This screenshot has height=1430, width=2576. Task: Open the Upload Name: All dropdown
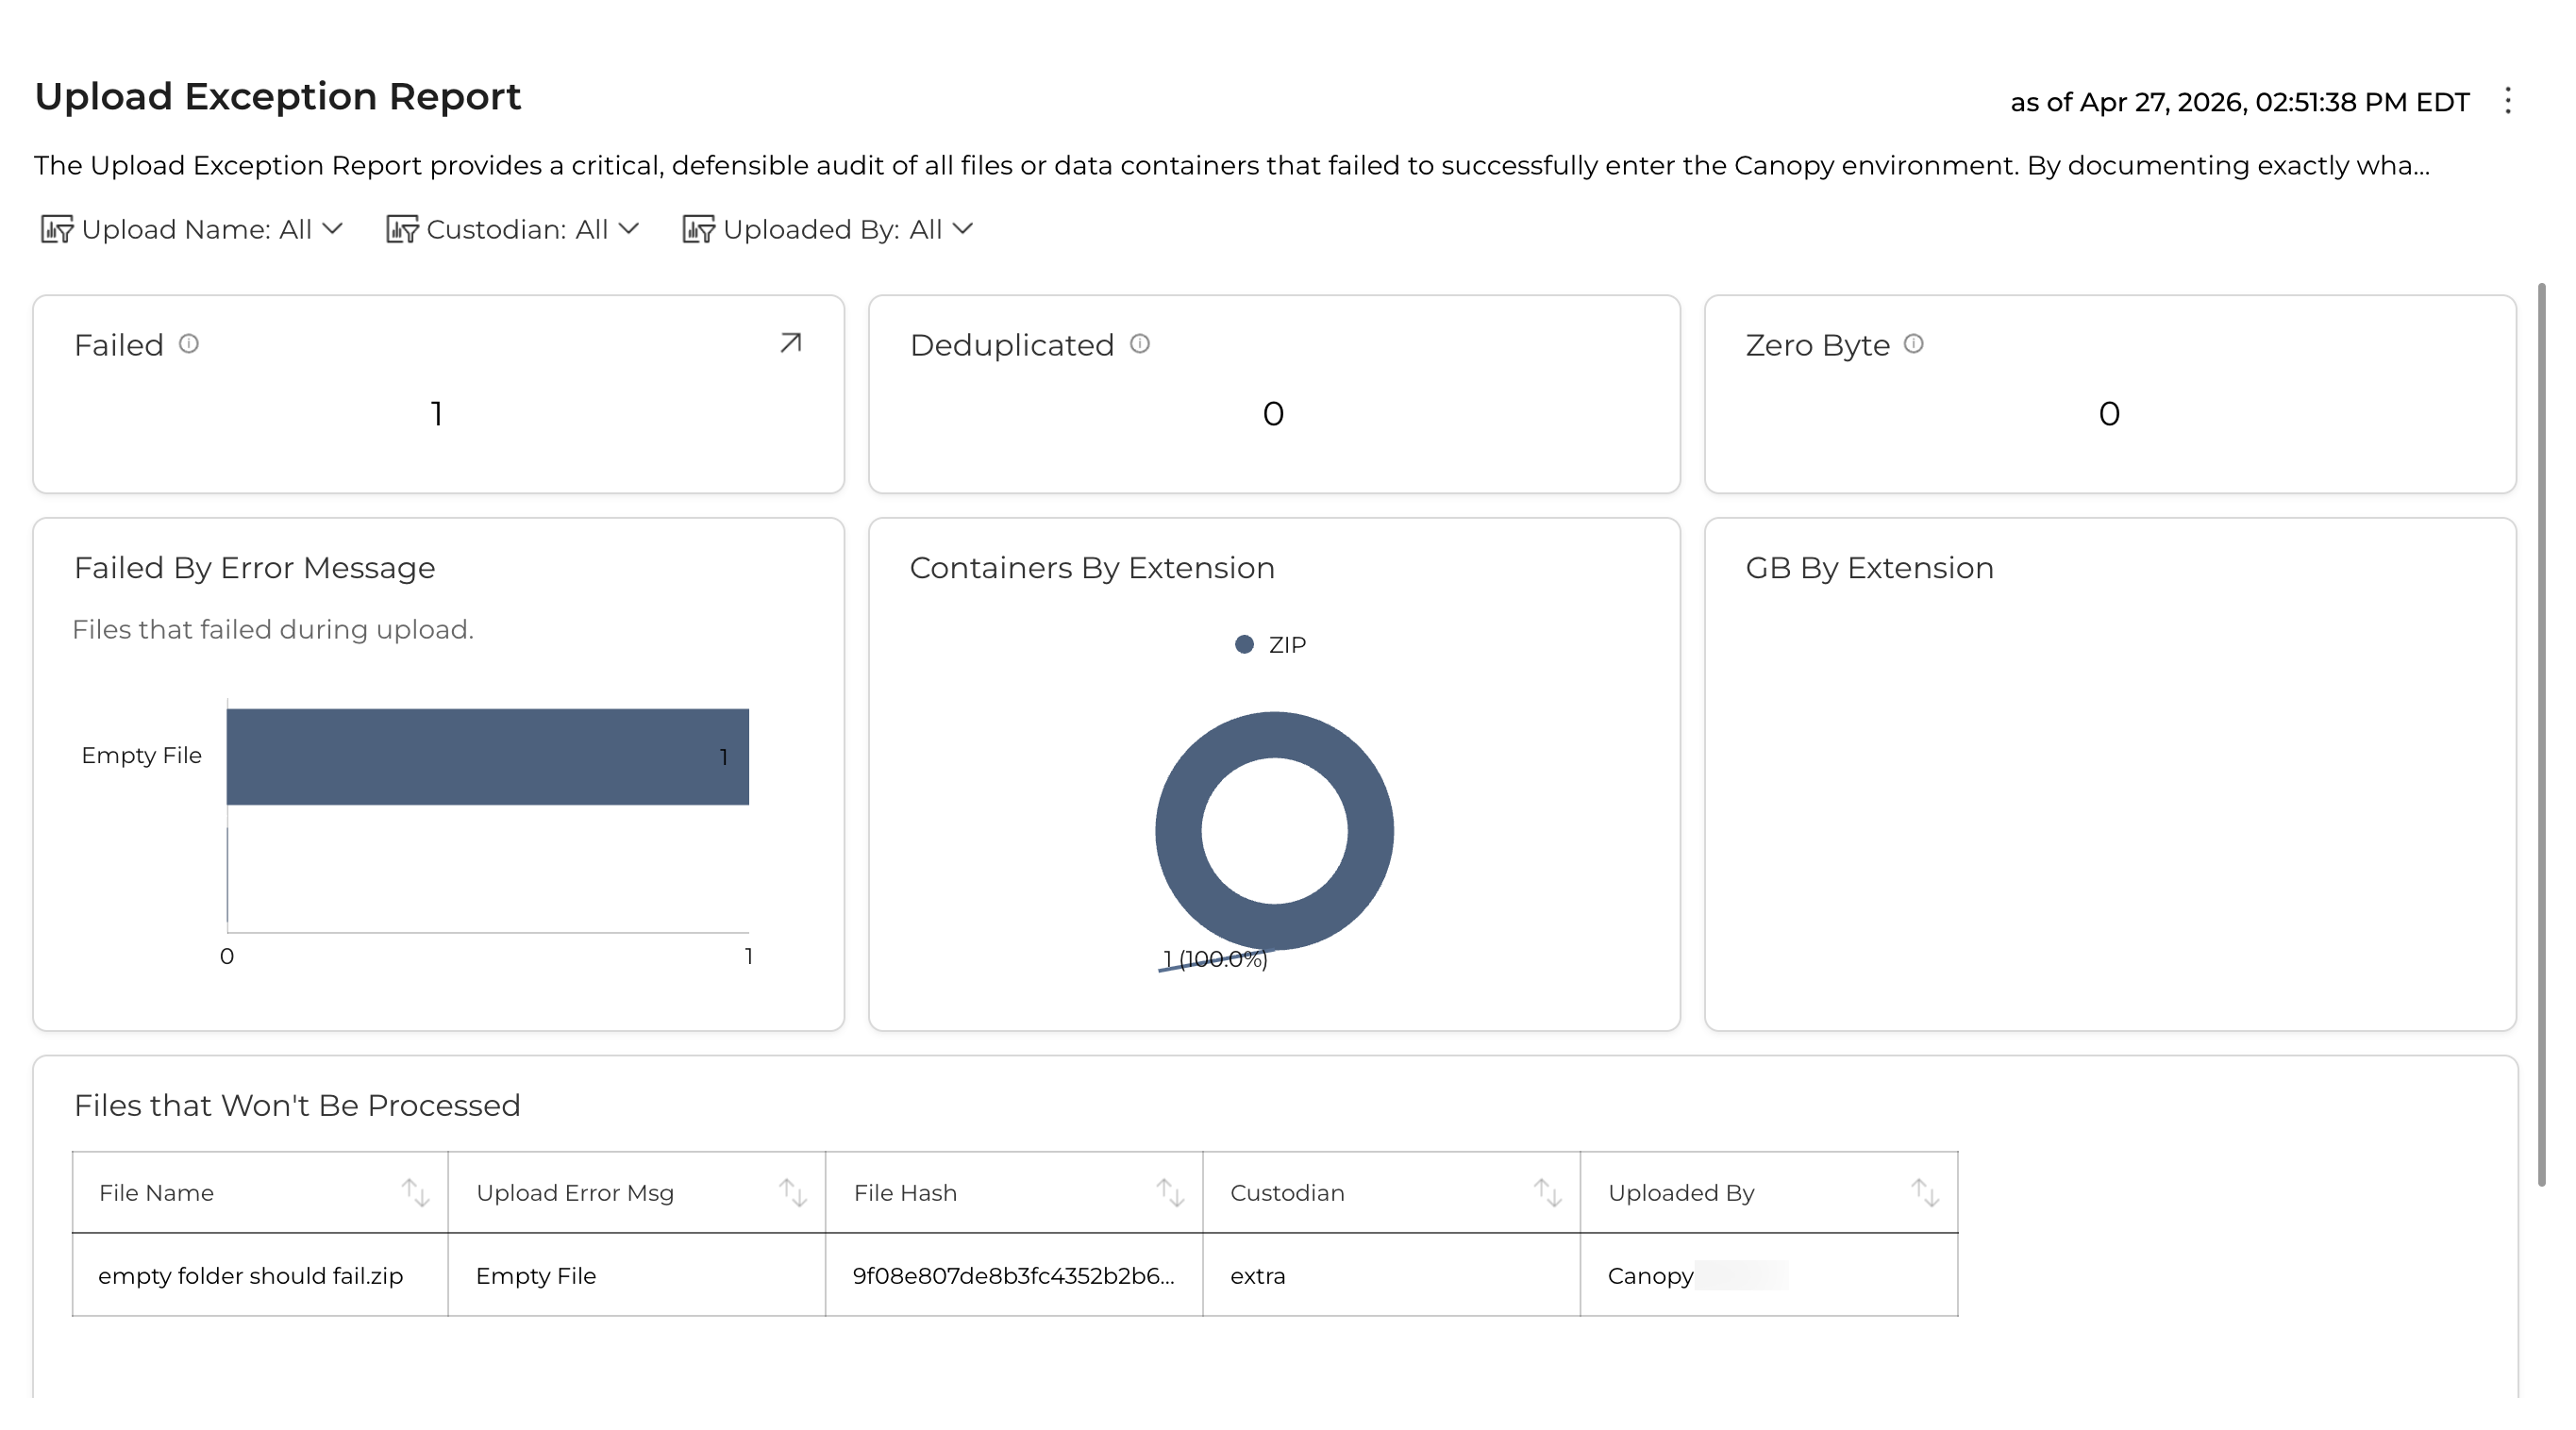coord(211,229)
